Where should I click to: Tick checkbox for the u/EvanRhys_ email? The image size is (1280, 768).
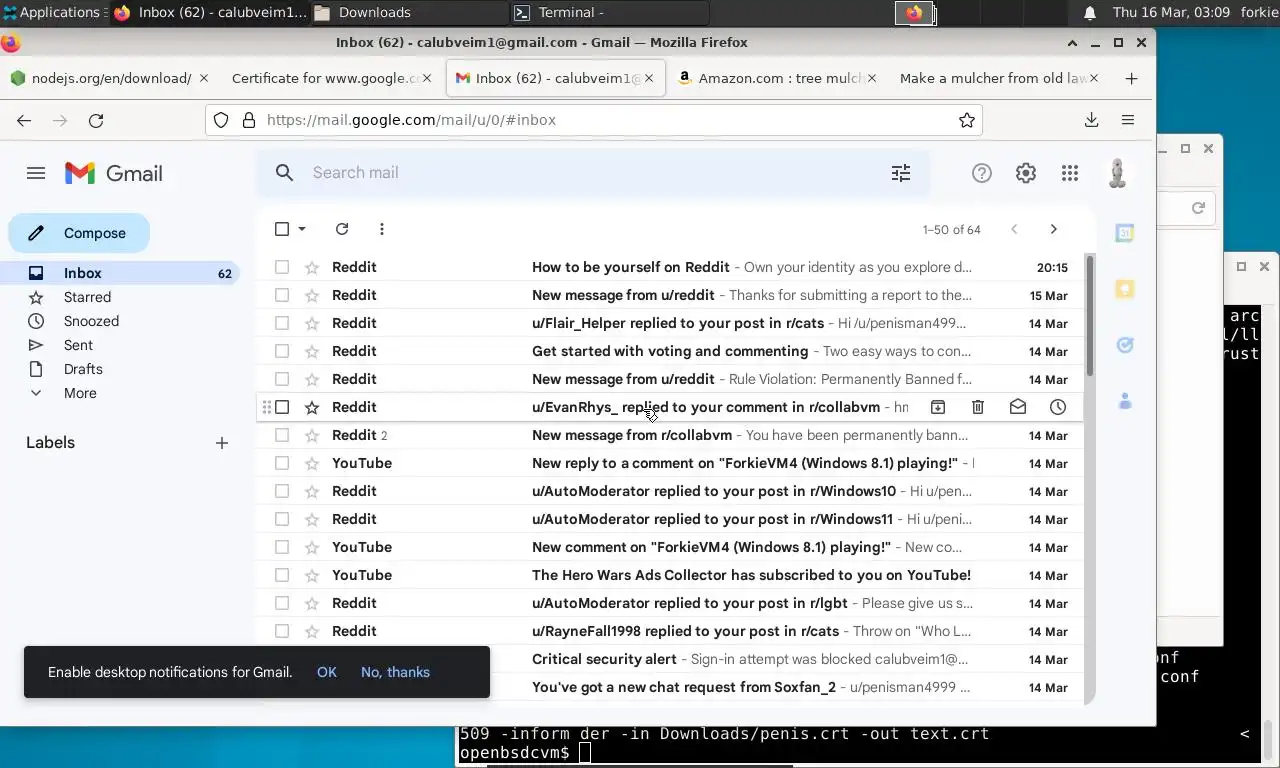pyautogui.click(x=282, y=407)
